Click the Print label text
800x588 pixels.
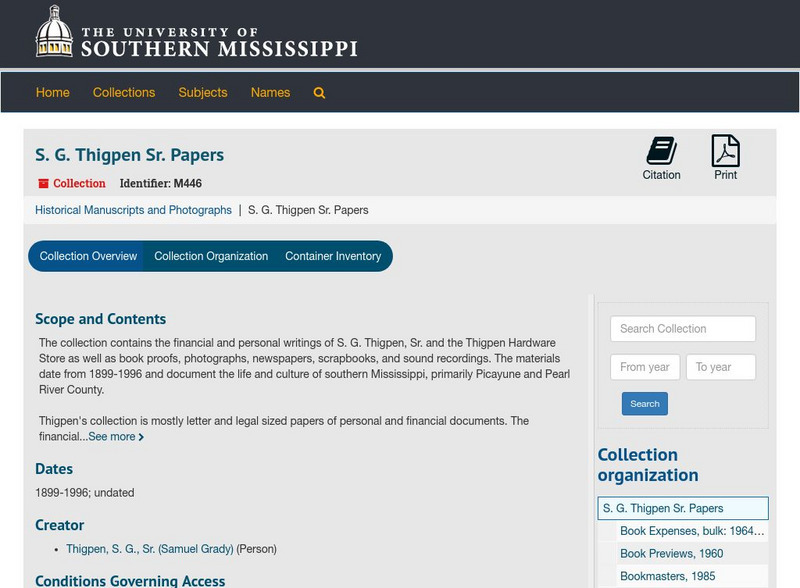pos(725,175)
